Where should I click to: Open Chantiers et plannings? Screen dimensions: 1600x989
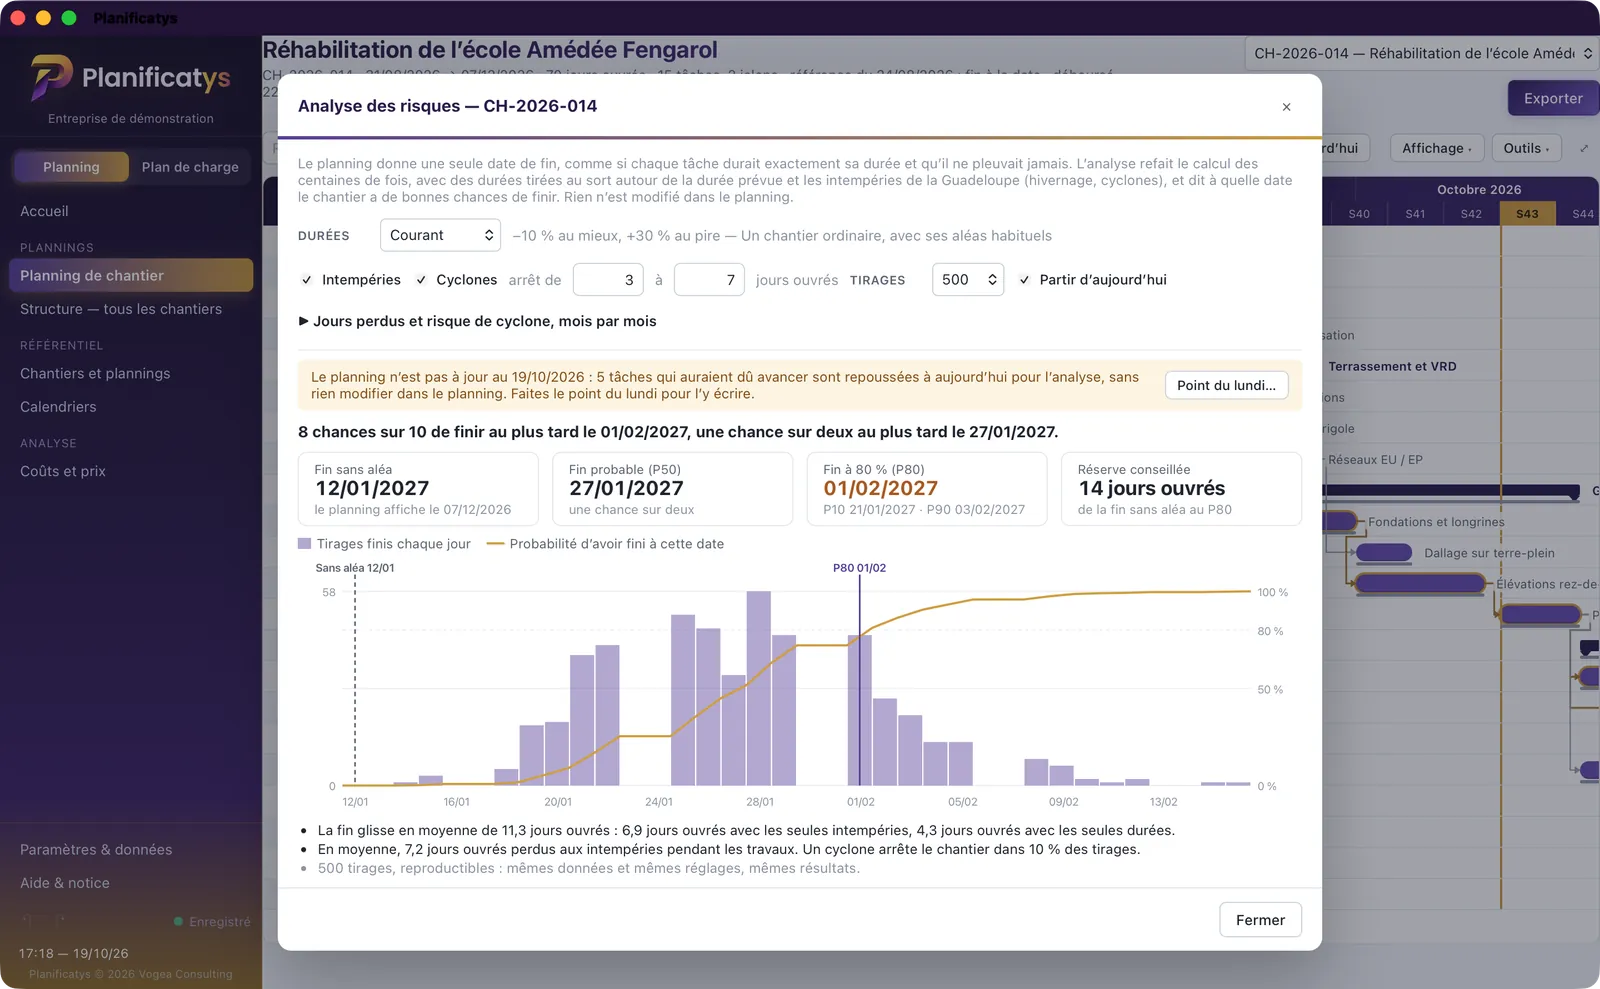[95, 373]
